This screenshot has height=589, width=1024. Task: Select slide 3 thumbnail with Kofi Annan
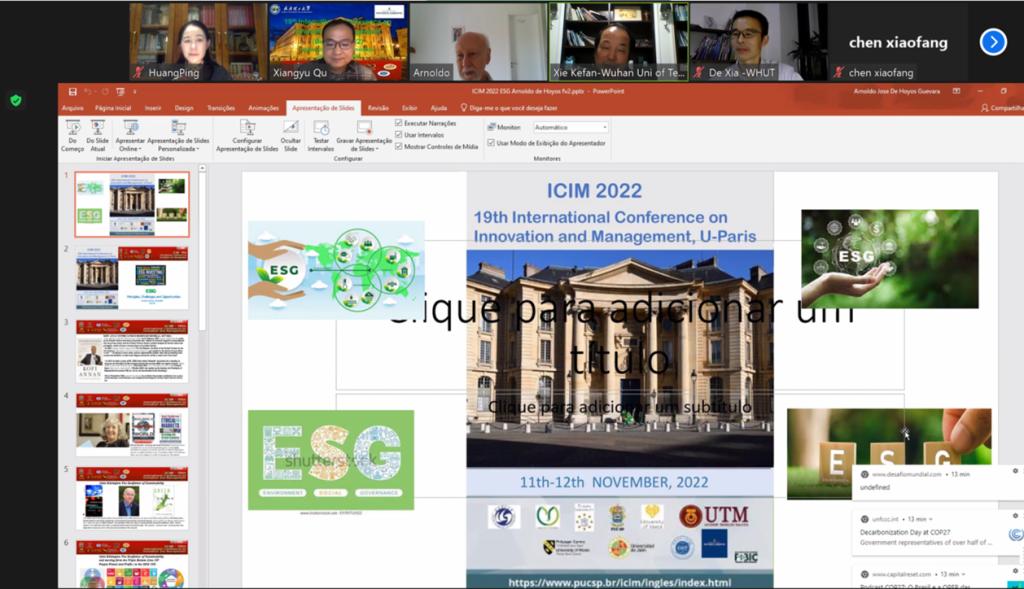(x=132, y=351)
